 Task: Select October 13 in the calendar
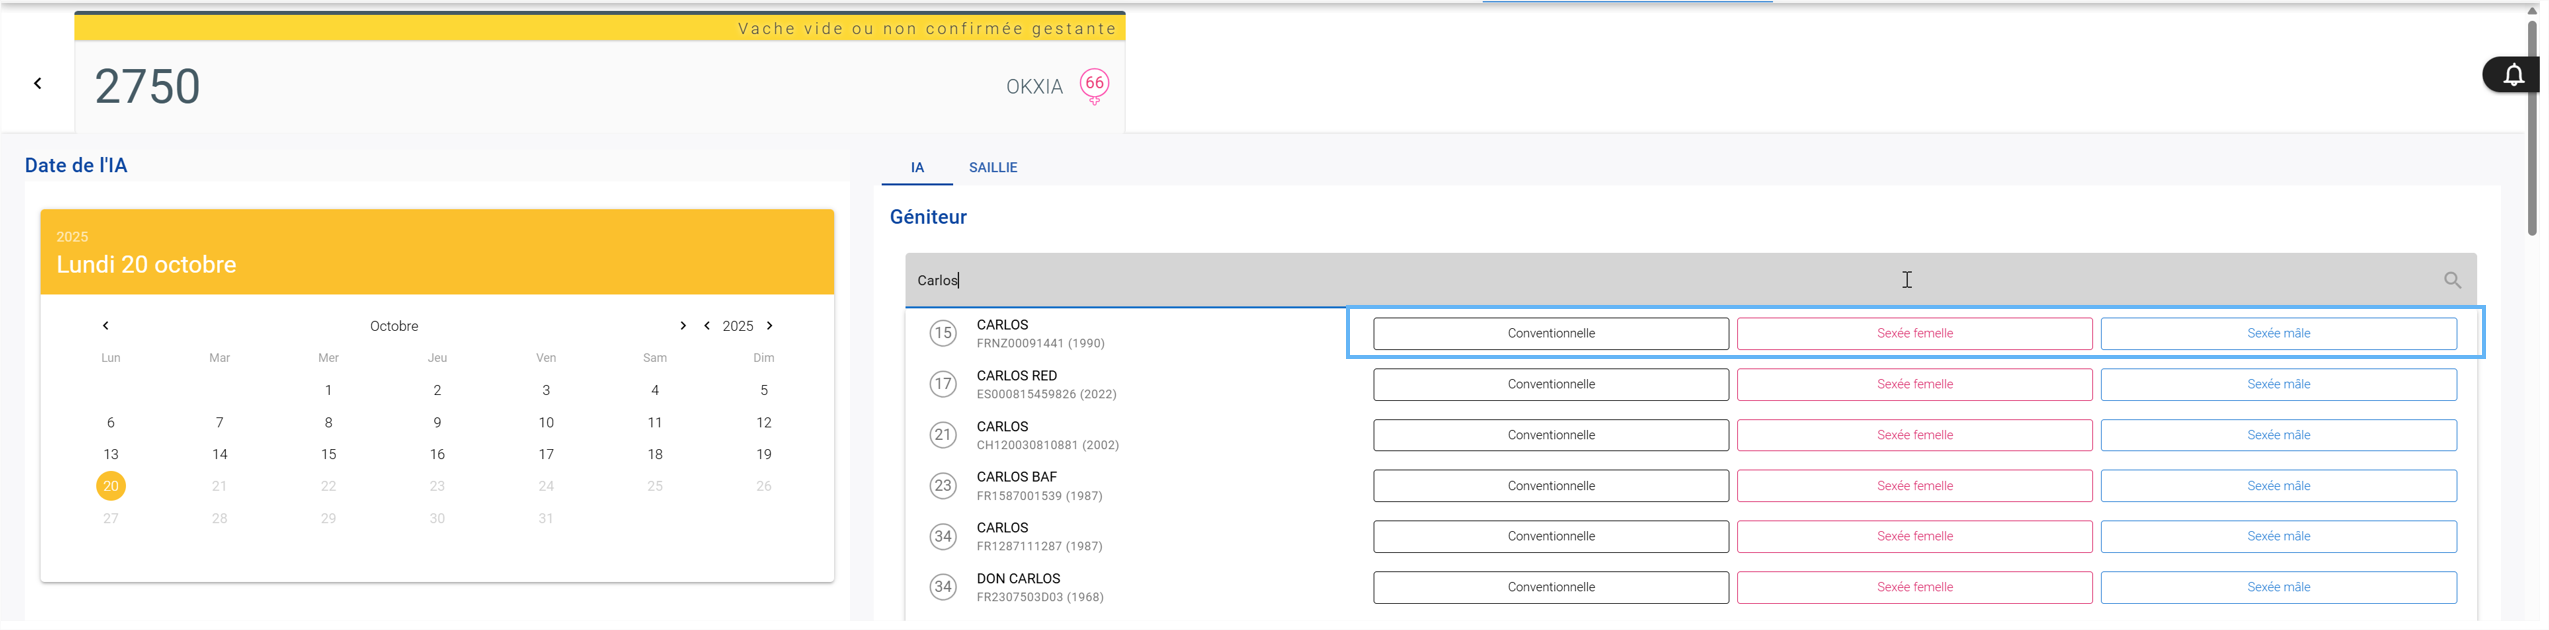coord(111,455)
